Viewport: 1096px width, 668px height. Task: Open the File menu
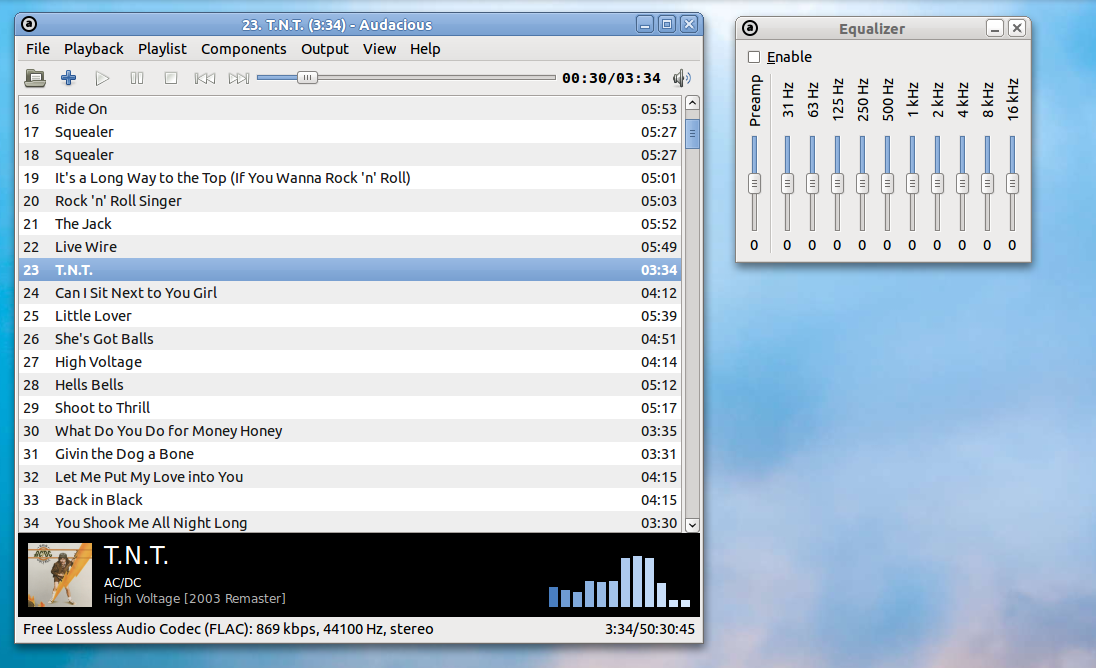38,49
